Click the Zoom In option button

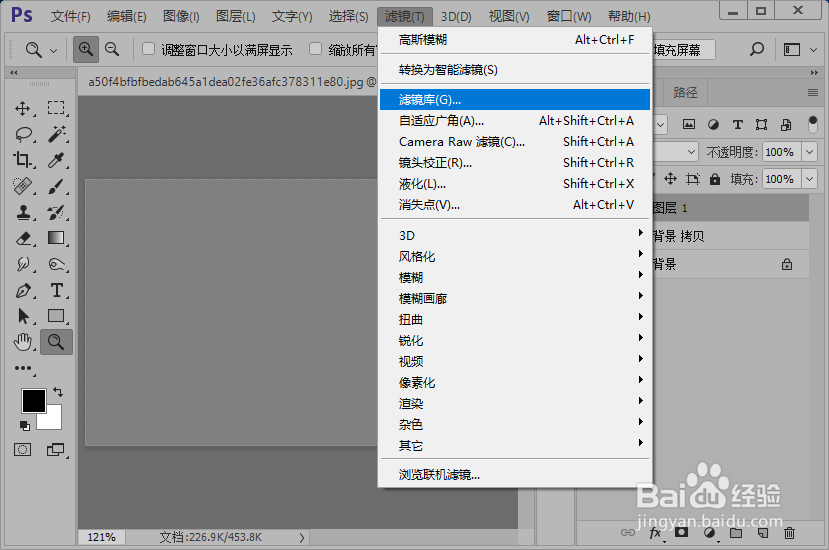tap(86, 50)
